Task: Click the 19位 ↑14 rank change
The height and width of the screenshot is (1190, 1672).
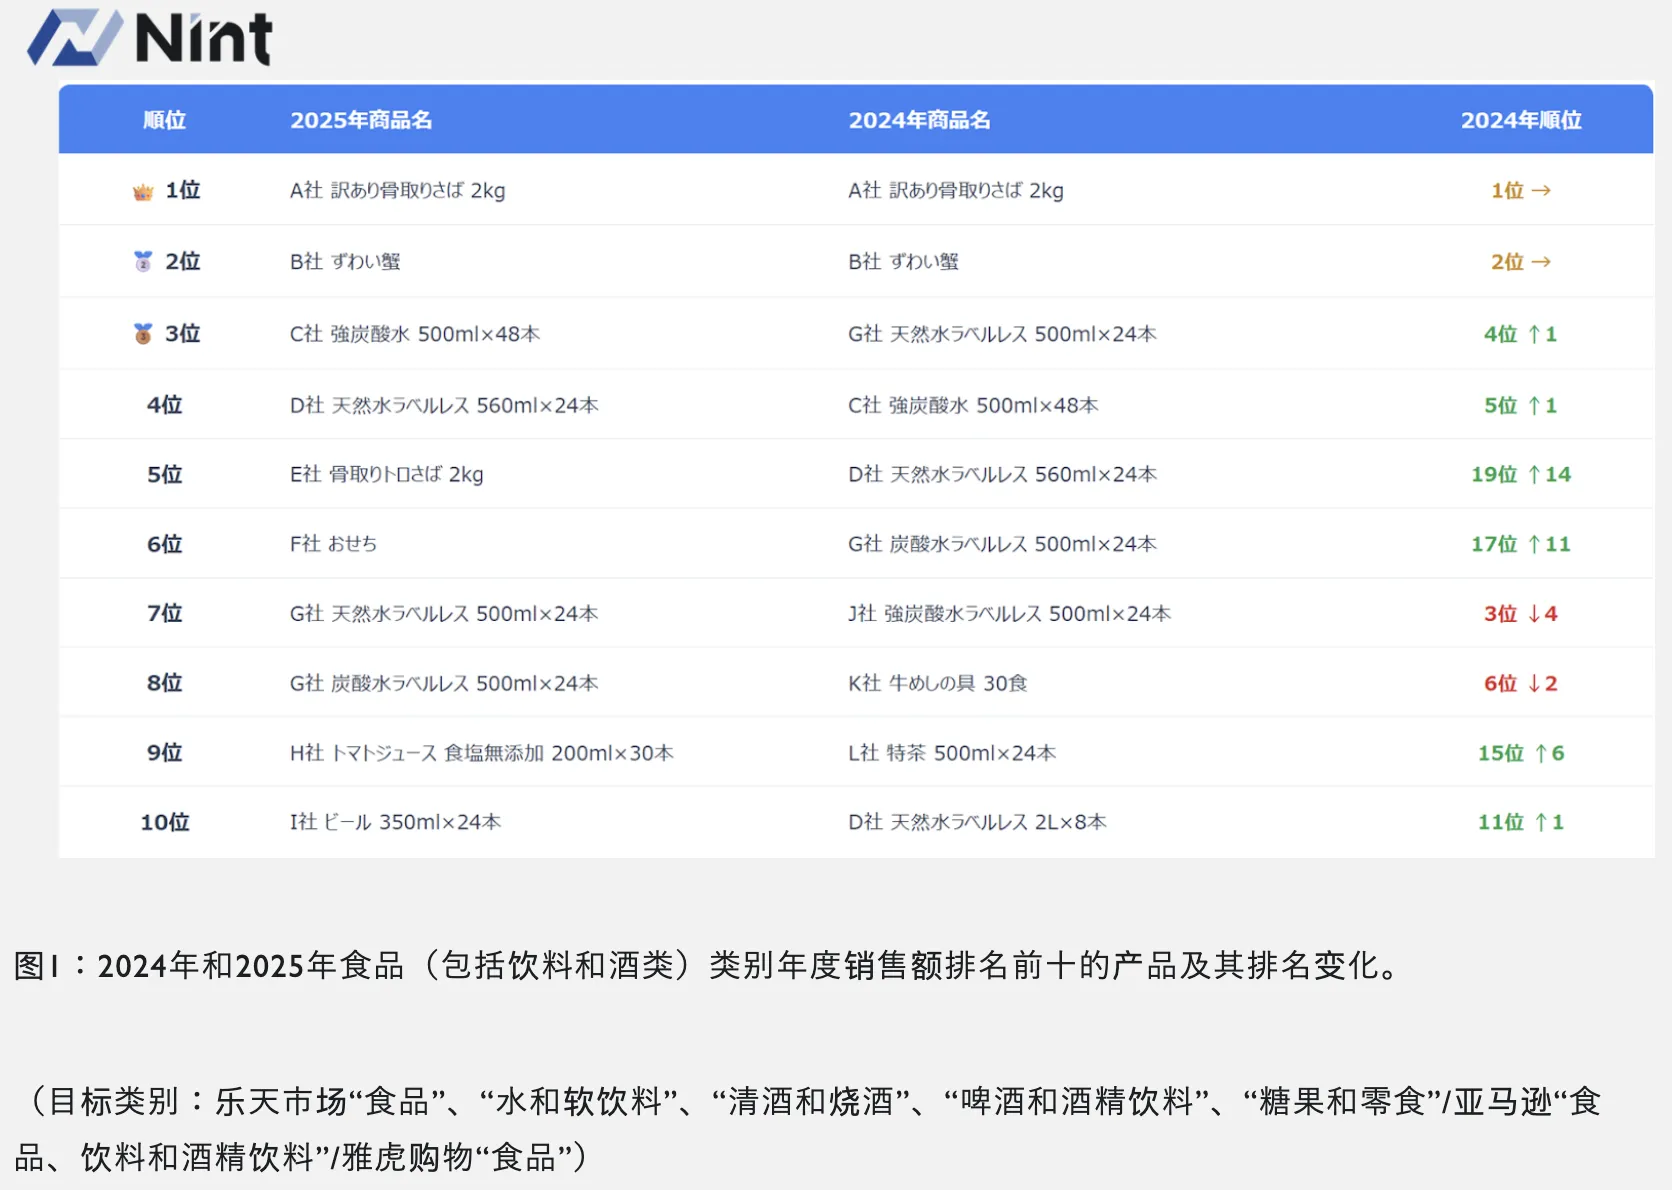Action: click(1521, 474)
